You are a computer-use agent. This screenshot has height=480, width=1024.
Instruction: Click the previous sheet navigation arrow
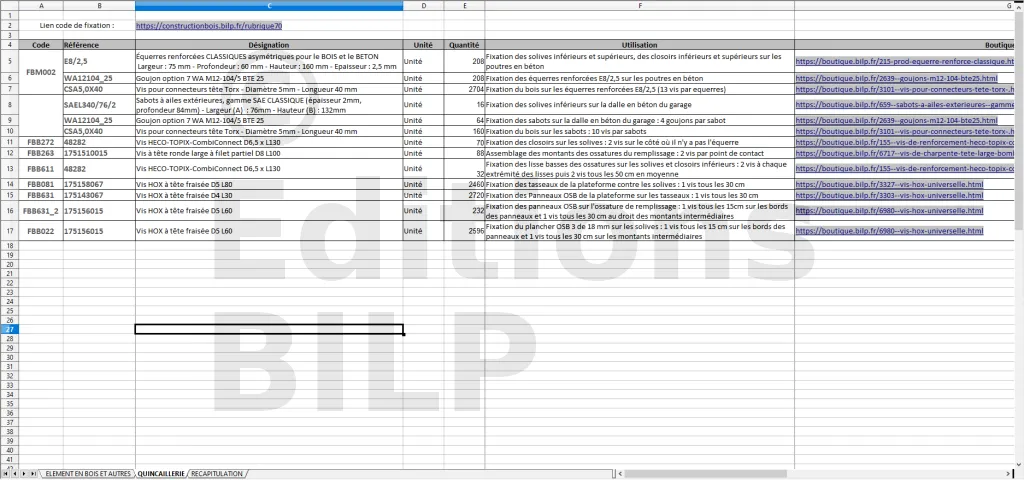point(15,472)
